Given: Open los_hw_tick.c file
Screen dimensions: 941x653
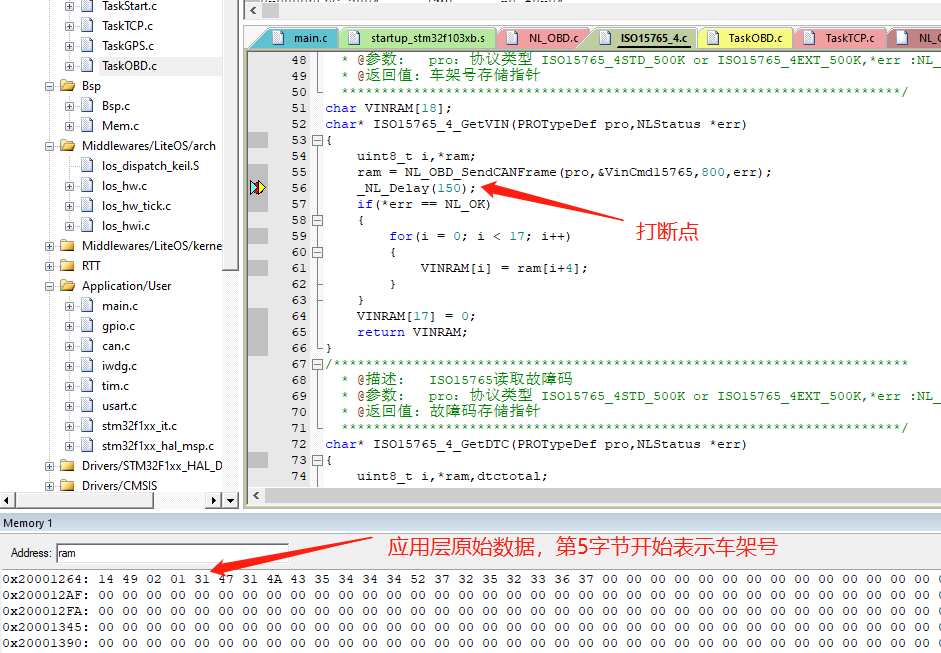Looking at the screenshot, I should [x=136, y=206].
